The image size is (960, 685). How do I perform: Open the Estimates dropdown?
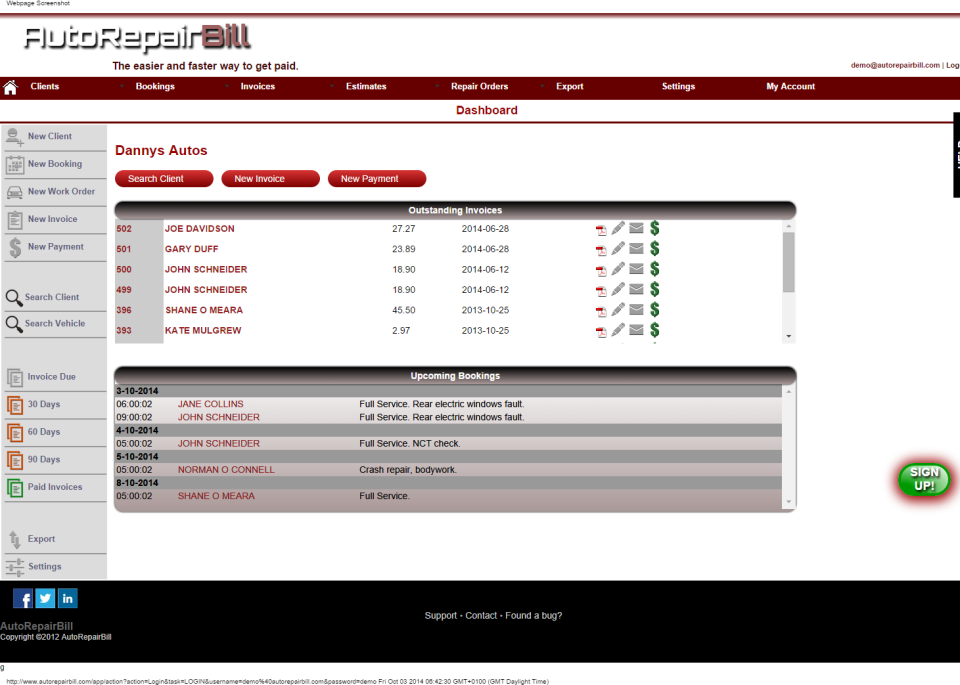click(366, 86)
